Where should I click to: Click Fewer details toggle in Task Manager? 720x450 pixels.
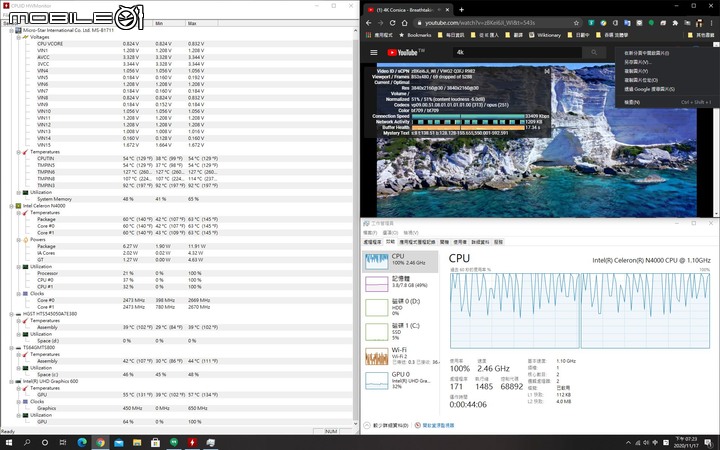tap(387, 426)
